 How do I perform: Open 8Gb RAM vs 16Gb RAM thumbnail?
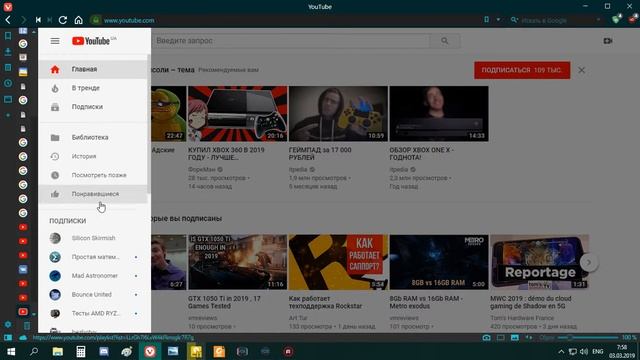point(439,262)
